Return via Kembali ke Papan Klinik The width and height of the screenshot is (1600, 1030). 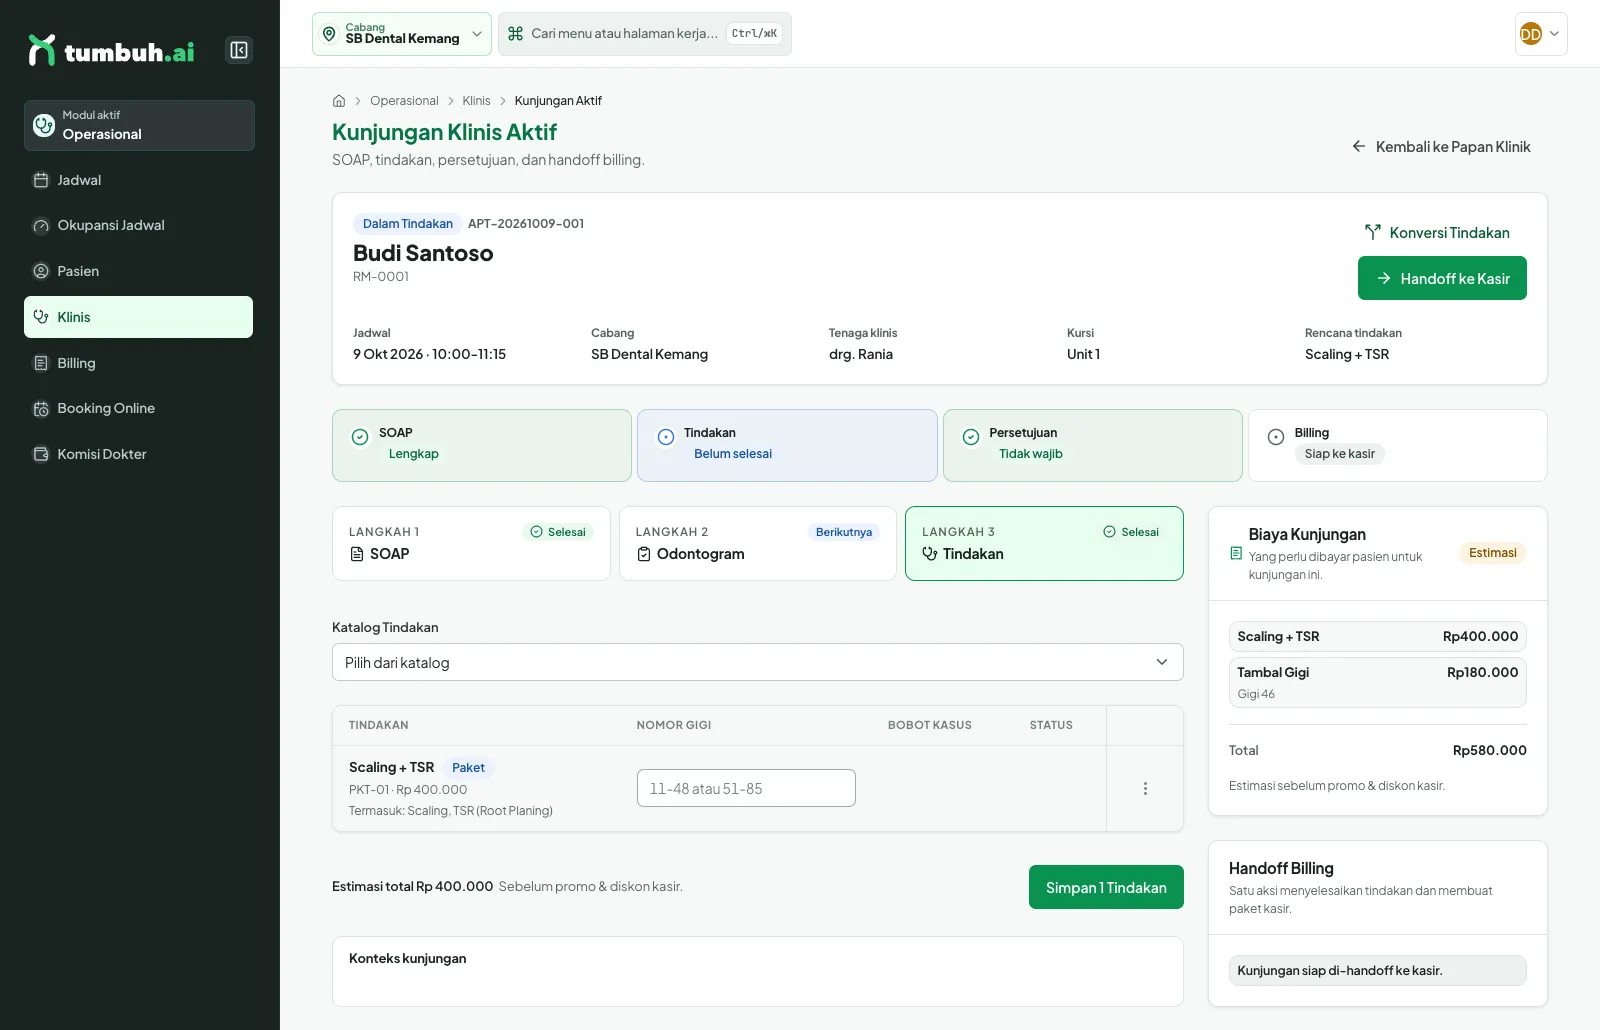tap(1441, 147)
